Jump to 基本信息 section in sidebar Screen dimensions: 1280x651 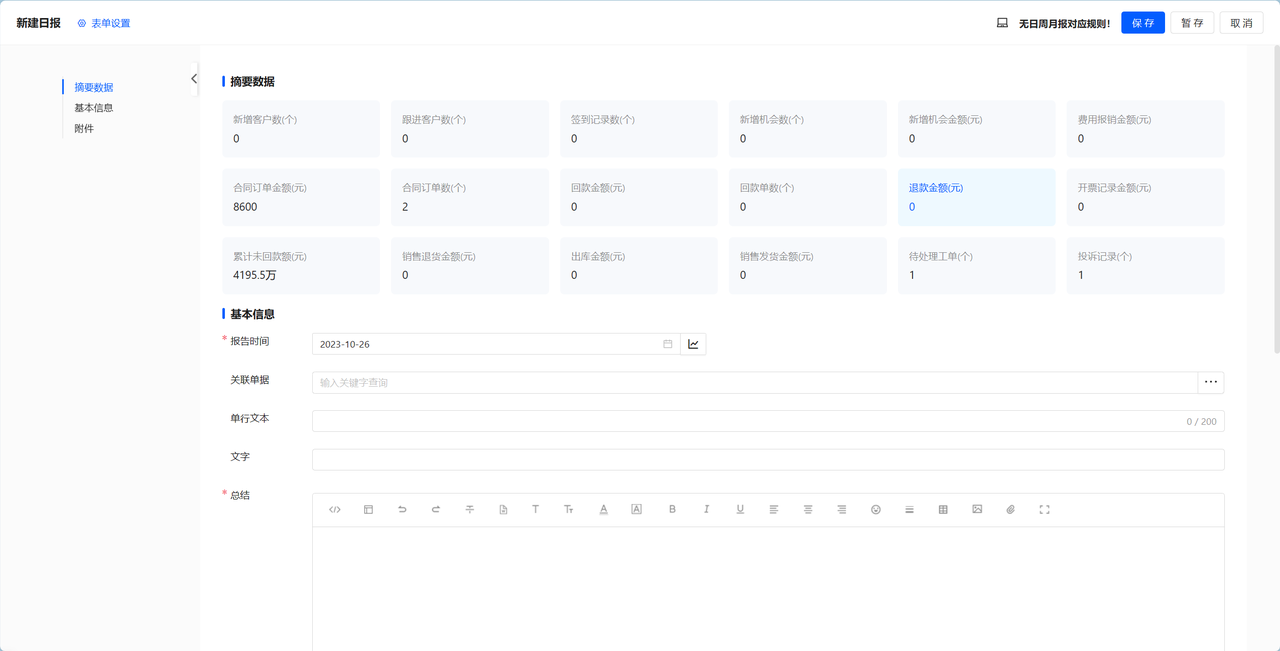[x=94, y=108]
